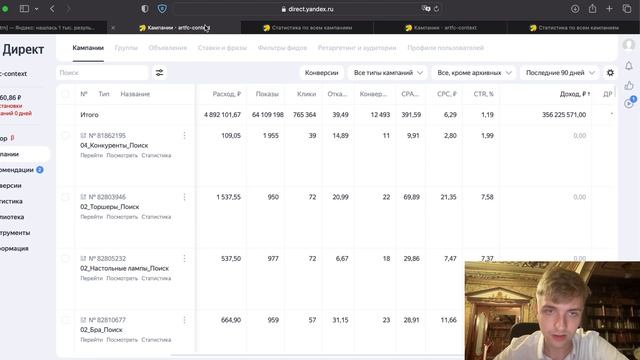Open 'Последние 90 дней' period dropdown
Screen dimensions: 640x360
pos(560,73)
